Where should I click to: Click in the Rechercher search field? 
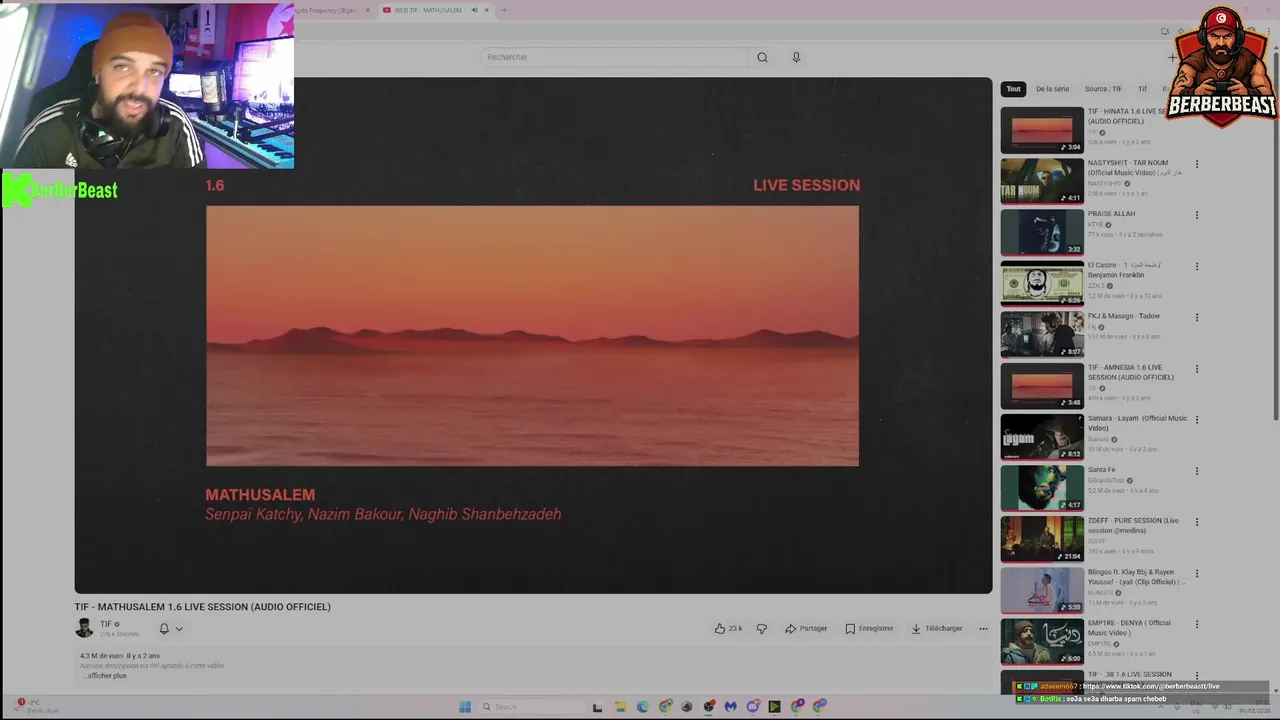(614, 57)
